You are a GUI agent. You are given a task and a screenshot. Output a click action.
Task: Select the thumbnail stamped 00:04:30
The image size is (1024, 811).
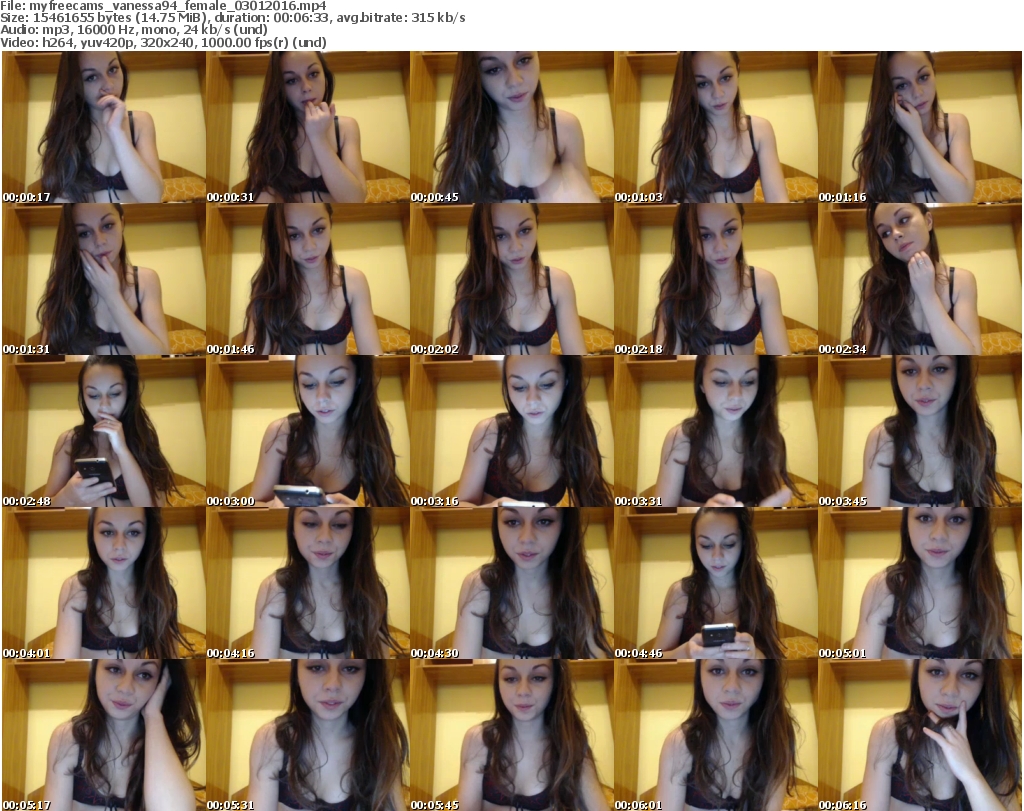(512, 584)
